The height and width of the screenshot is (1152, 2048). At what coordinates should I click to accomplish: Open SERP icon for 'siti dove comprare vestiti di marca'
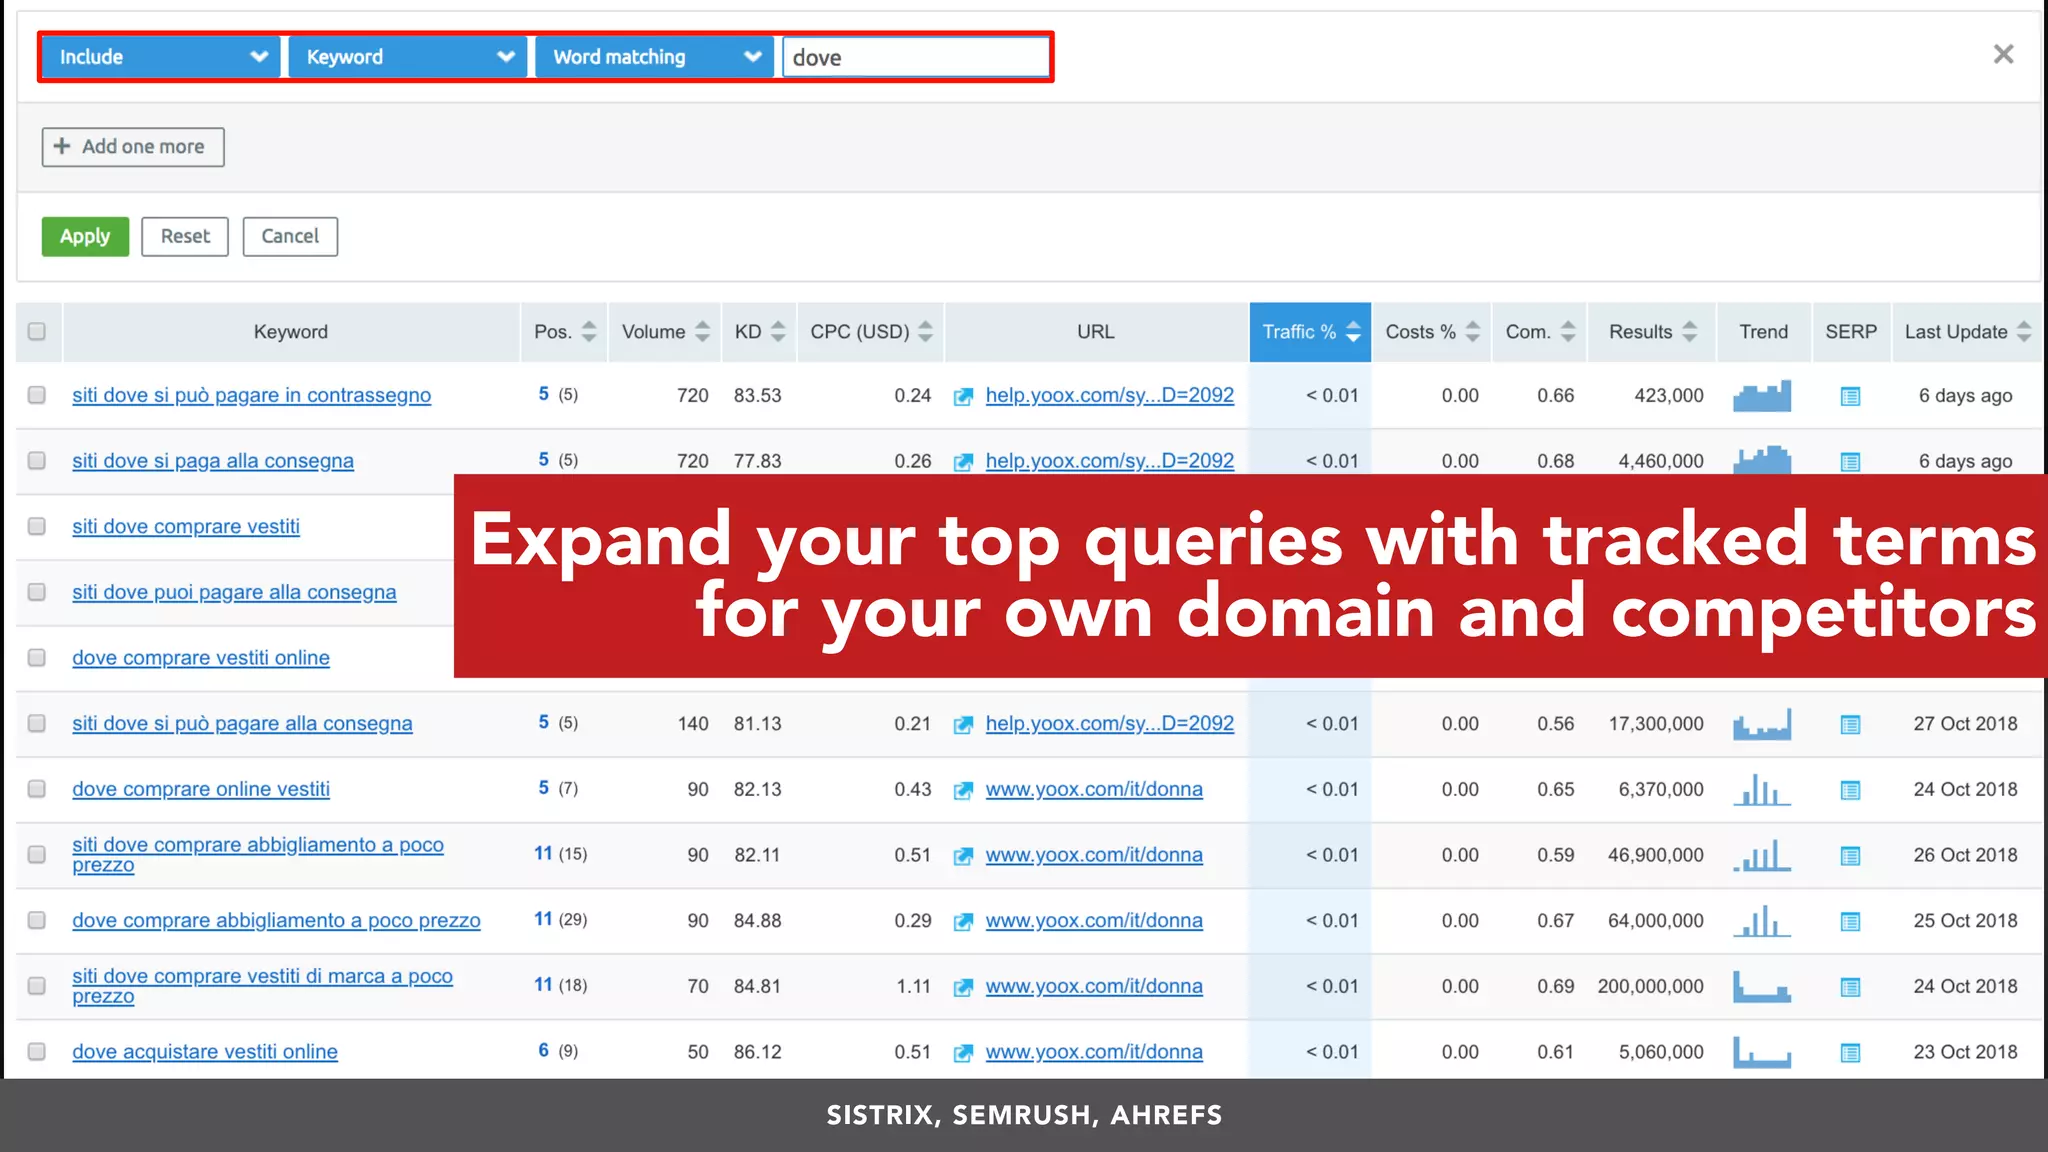[x=1850, y=987]
